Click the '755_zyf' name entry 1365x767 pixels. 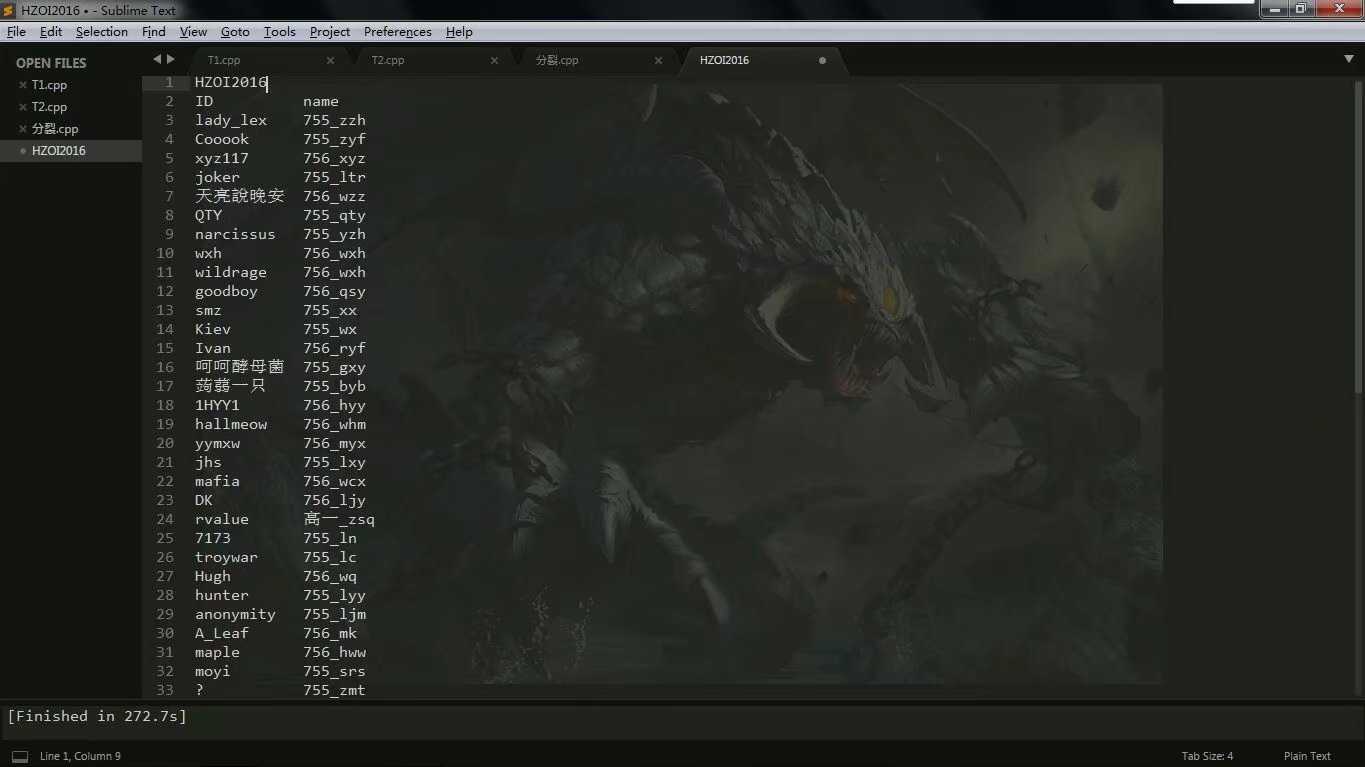point(335,139)
